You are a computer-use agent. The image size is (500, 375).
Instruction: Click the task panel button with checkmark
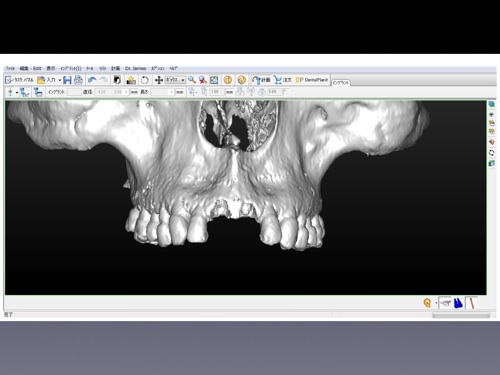tap(19, 80)
